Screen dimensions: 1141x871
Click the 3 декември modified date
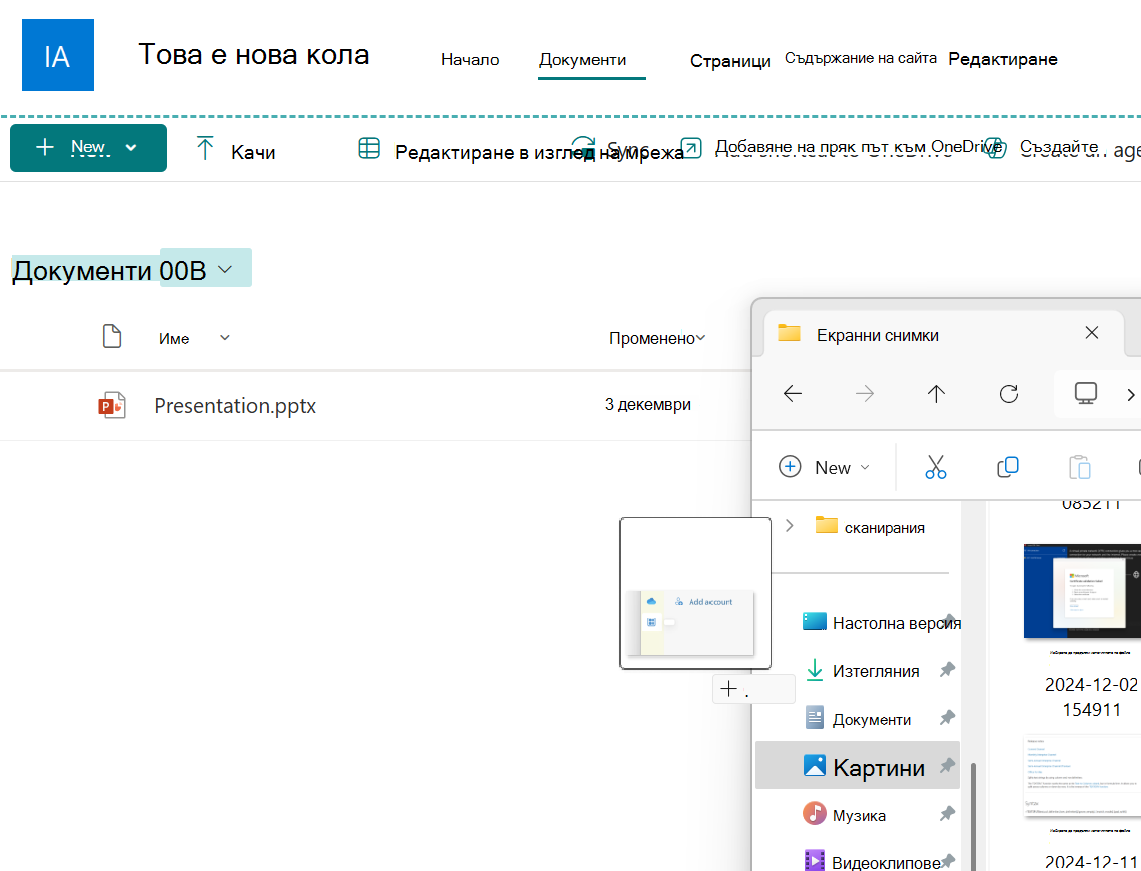click(648, 405)
